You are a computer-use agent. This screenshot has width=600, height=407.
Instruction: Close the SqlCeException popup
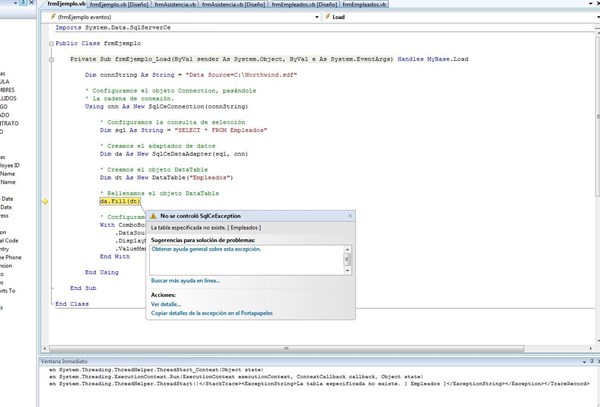pos(350,216)
